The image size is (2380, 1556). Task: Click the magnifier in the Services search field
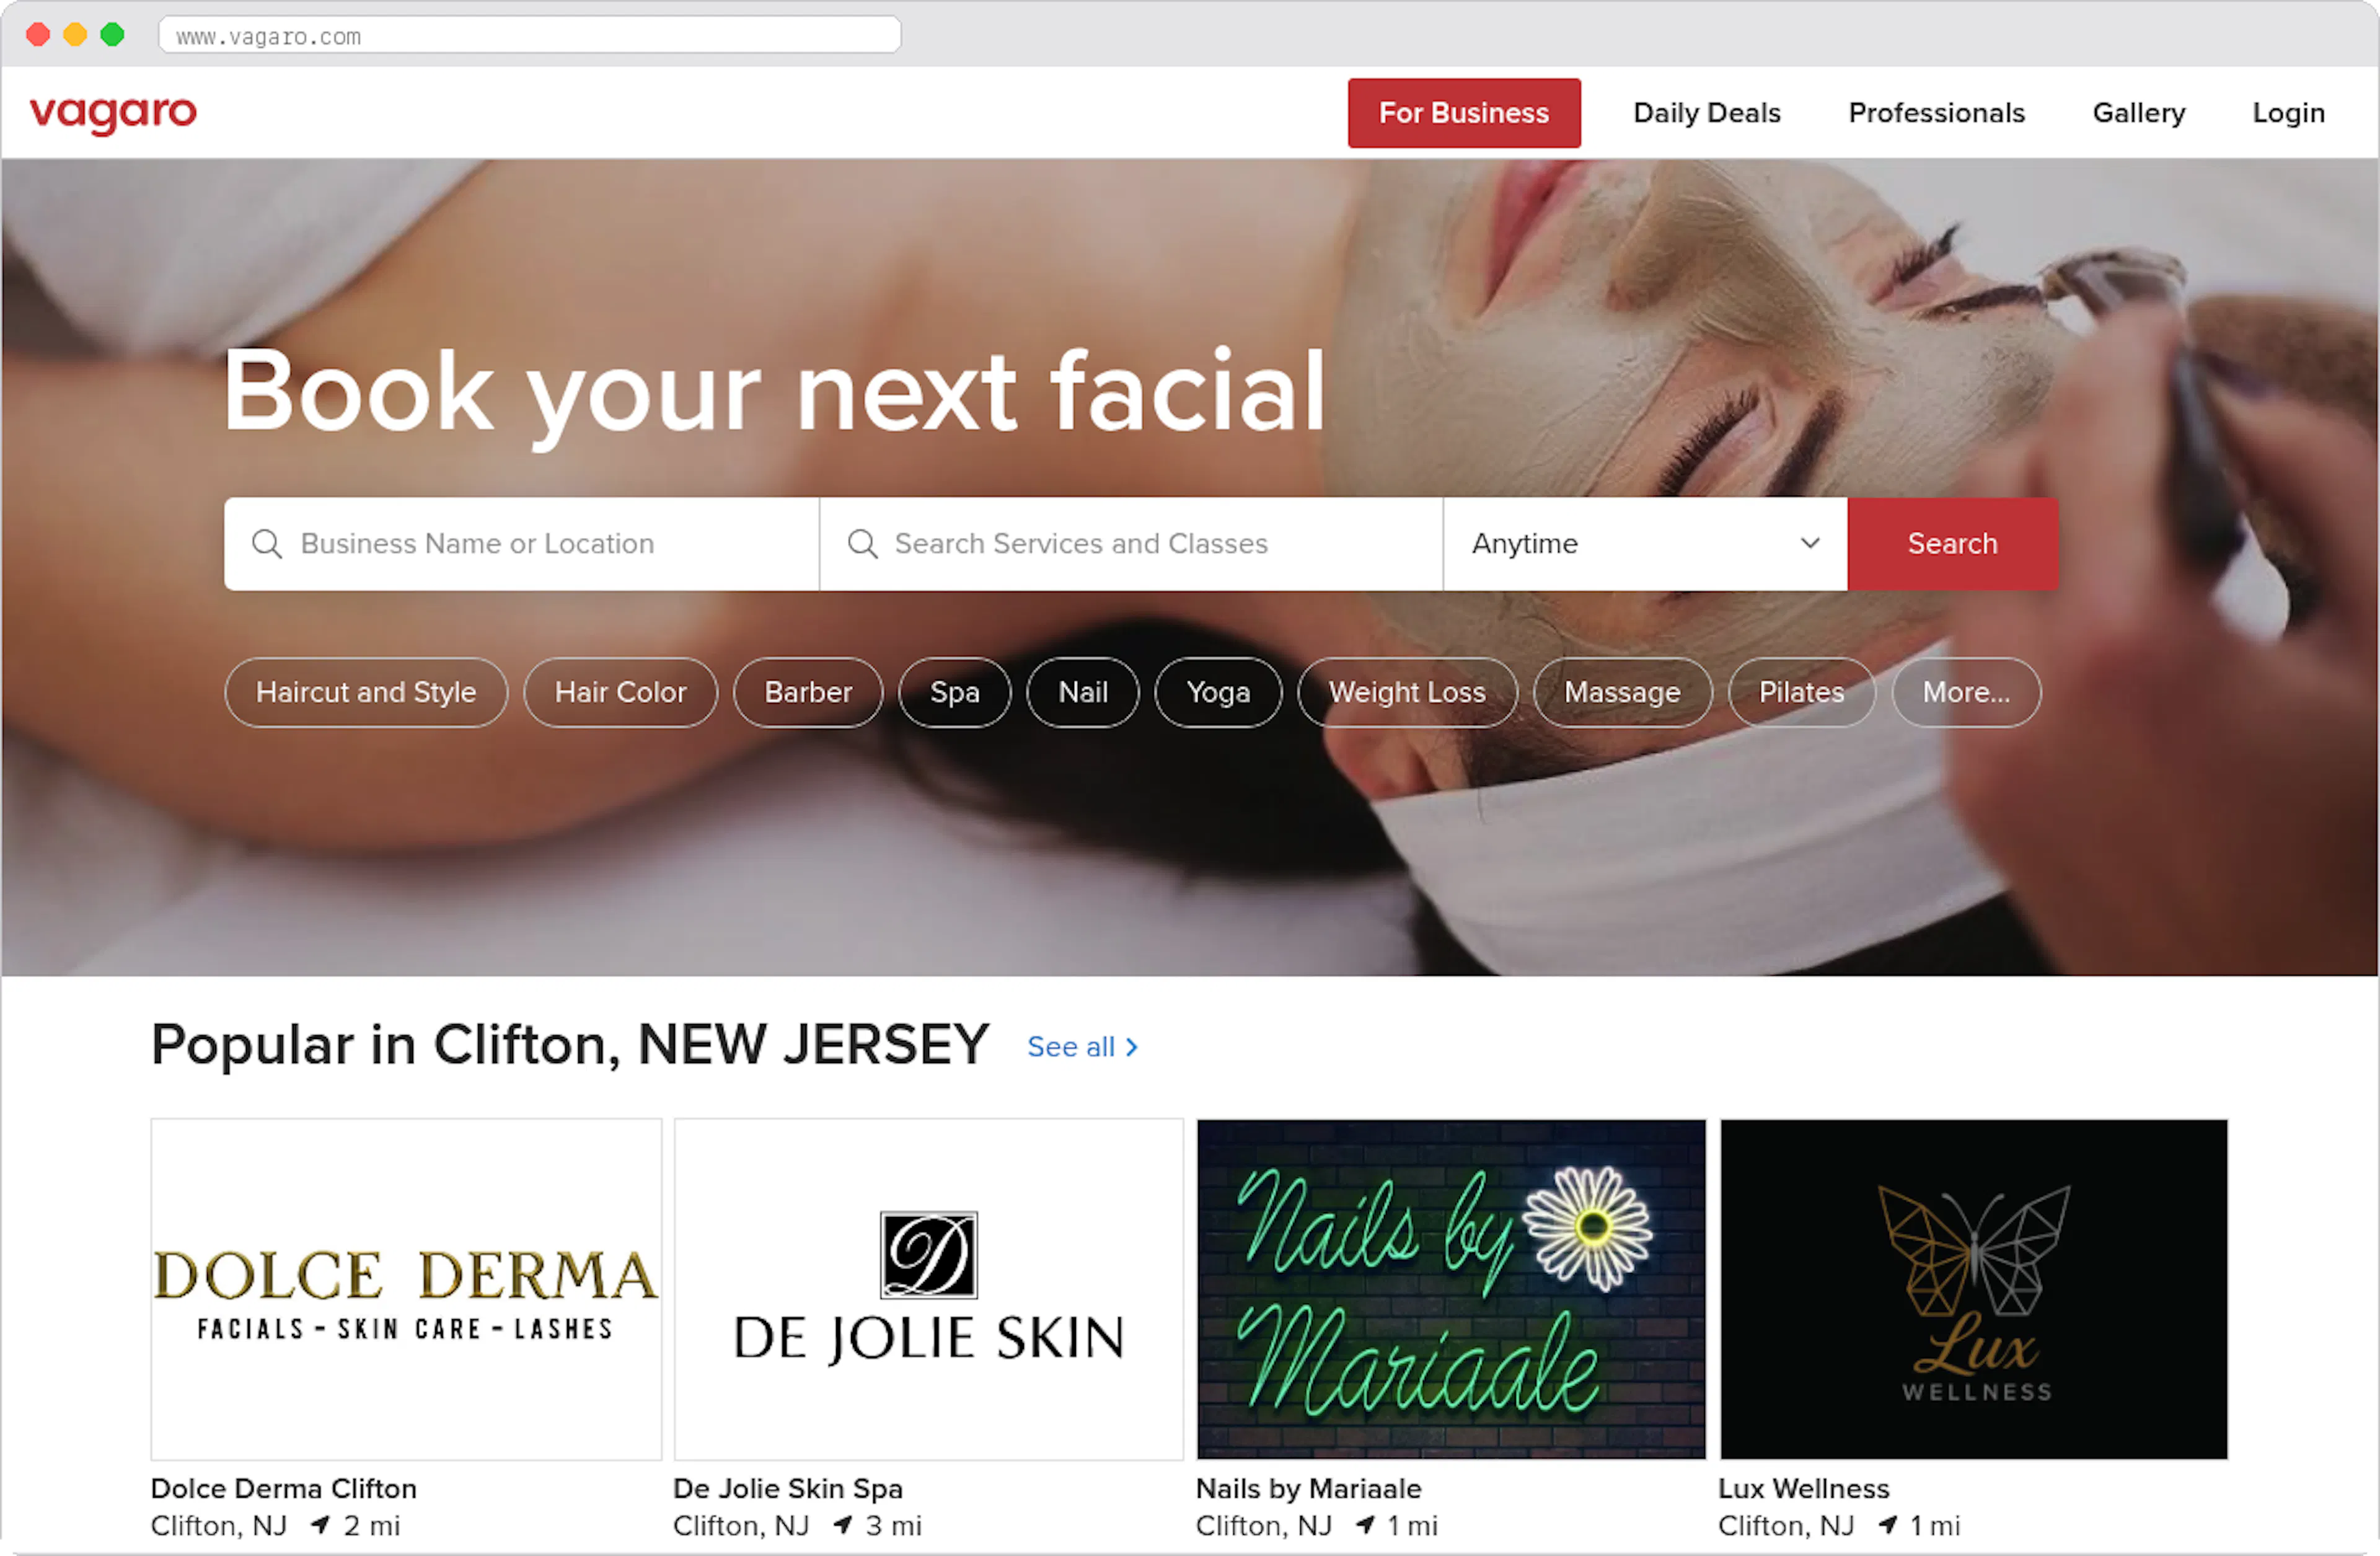click(862, 543)
